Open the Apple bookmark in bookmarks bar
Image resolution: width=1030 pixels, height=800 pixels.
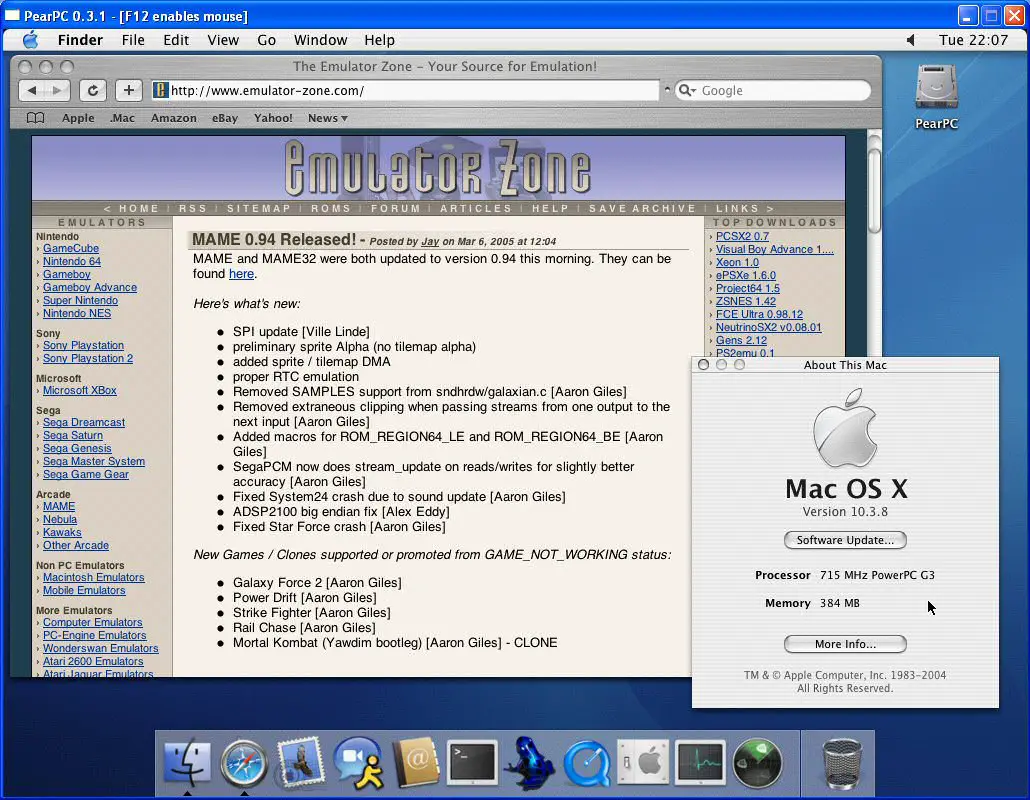pos(78,118)
